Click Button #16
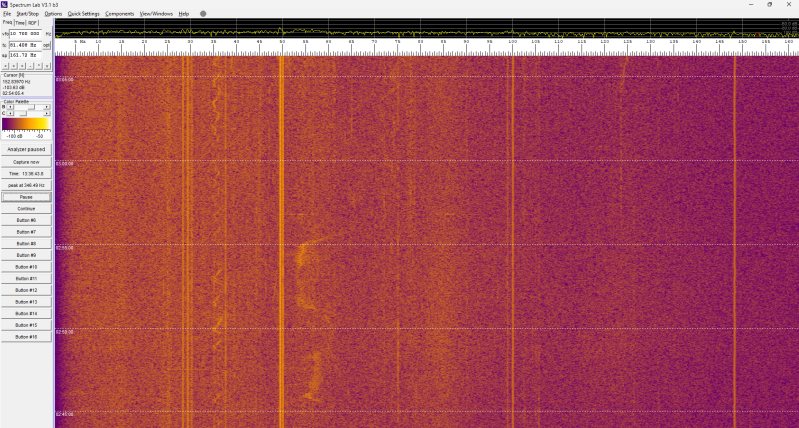Image resolution: width=799 pixels, height=428 pixels. 26,337
